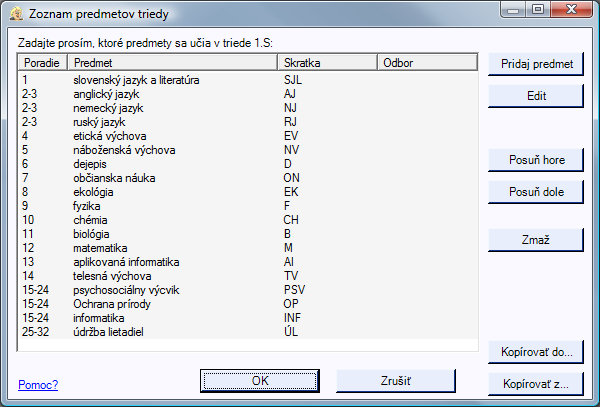600x407 pixels.
Task: Select the slovenský jazyk a literatúra row
Action: [x=248, y=80]
